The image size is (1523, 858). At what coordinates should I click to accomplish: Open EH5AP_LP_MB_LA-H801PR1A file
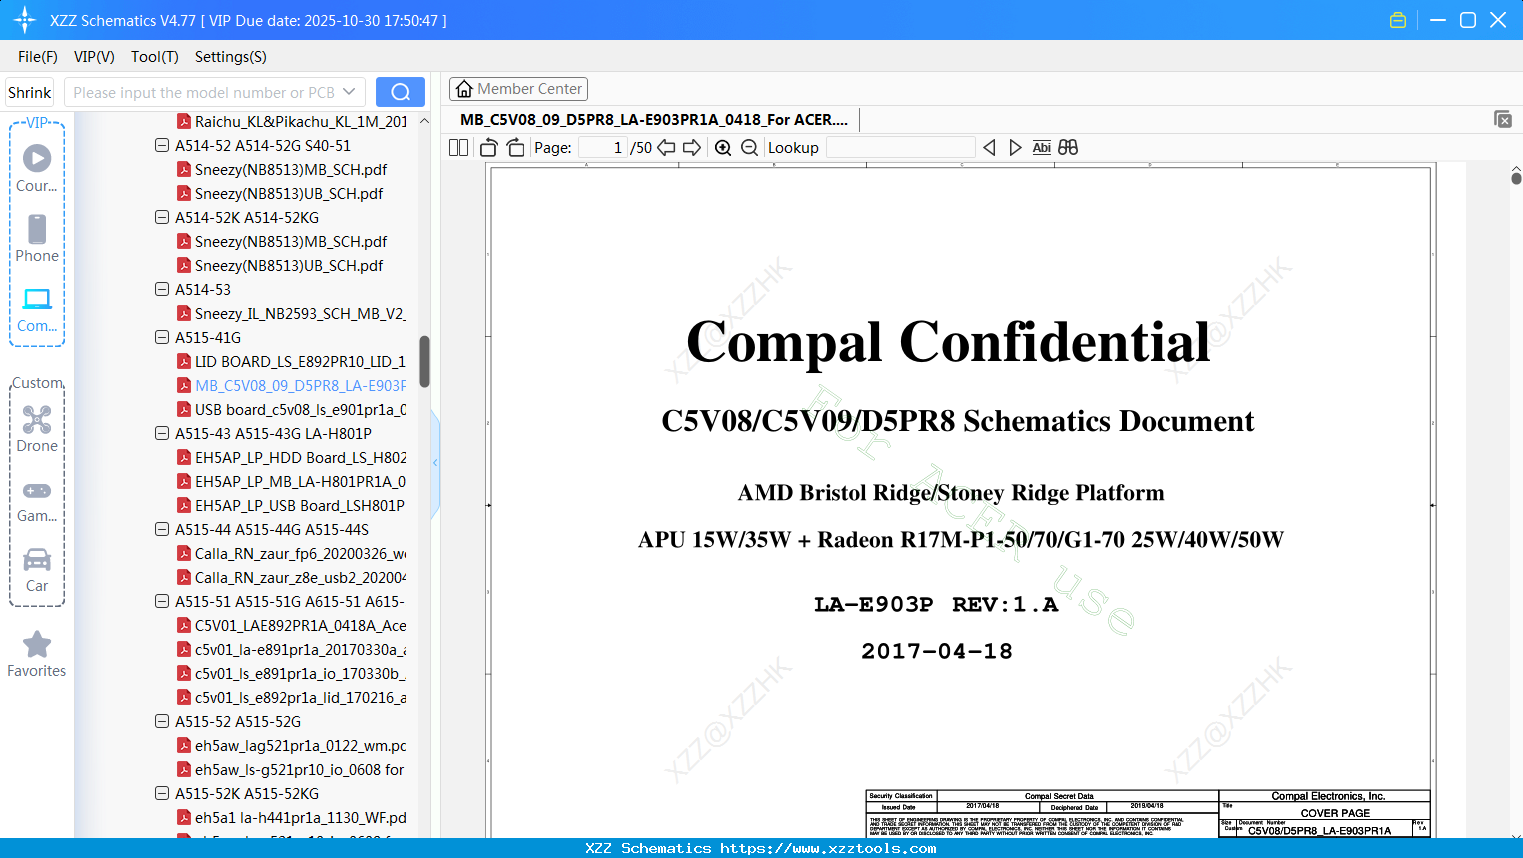(x=291, y=481)
